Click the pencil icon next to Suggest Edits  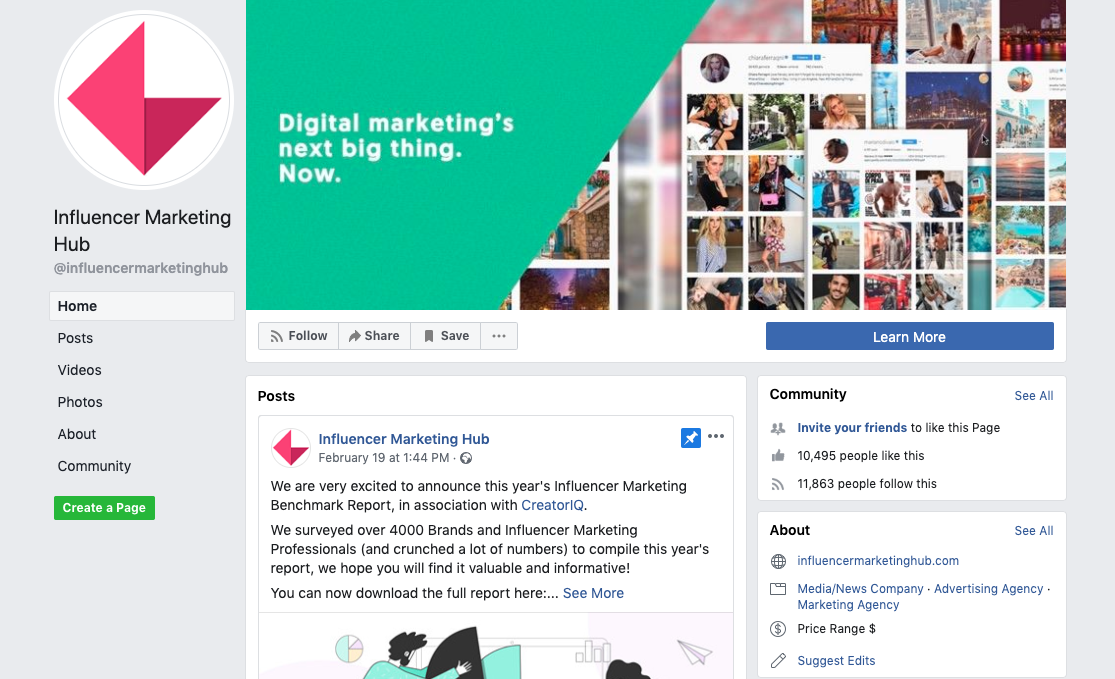coord(779,661)
